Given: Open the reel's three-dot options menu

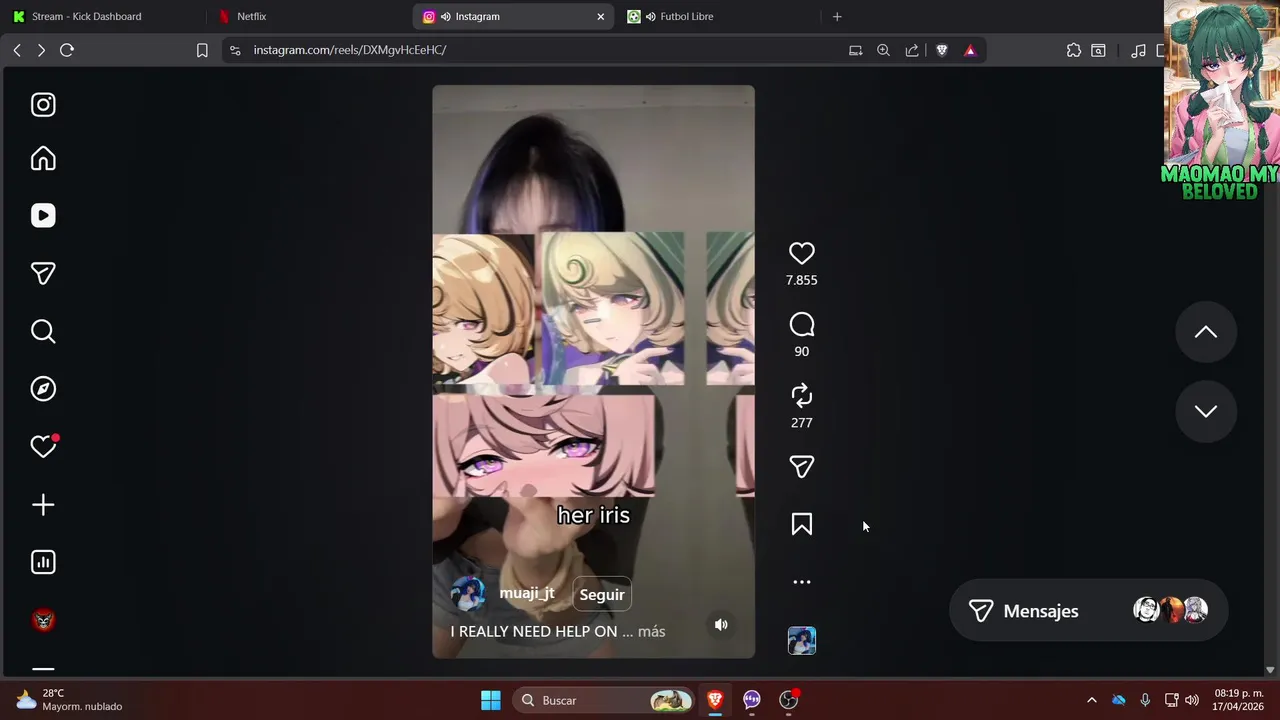Looking at the screenshot, I should 802,582.
